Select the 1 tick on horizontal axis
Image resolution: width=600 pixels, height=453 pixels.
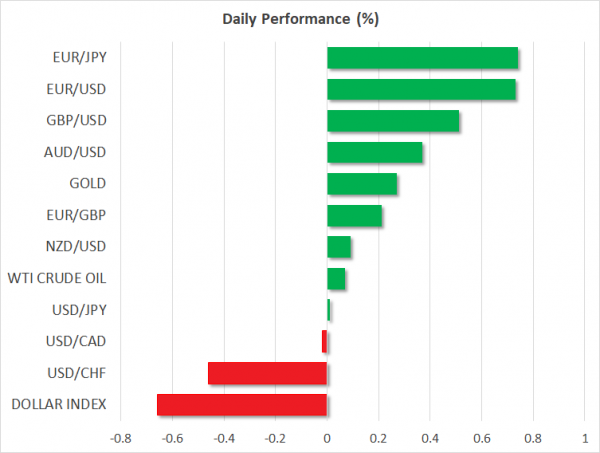(x=585, y=438)
